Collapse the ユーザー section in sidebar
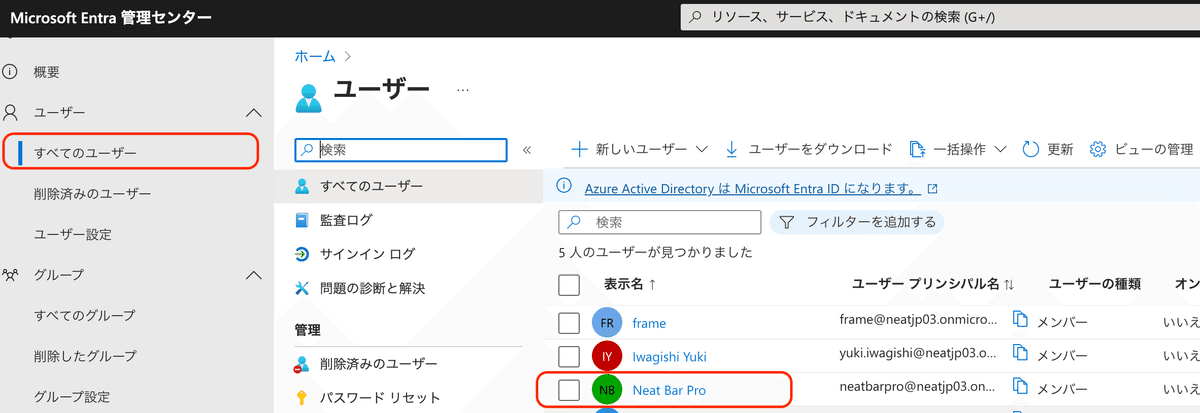The image size is (1200, 413). (254, 113)
